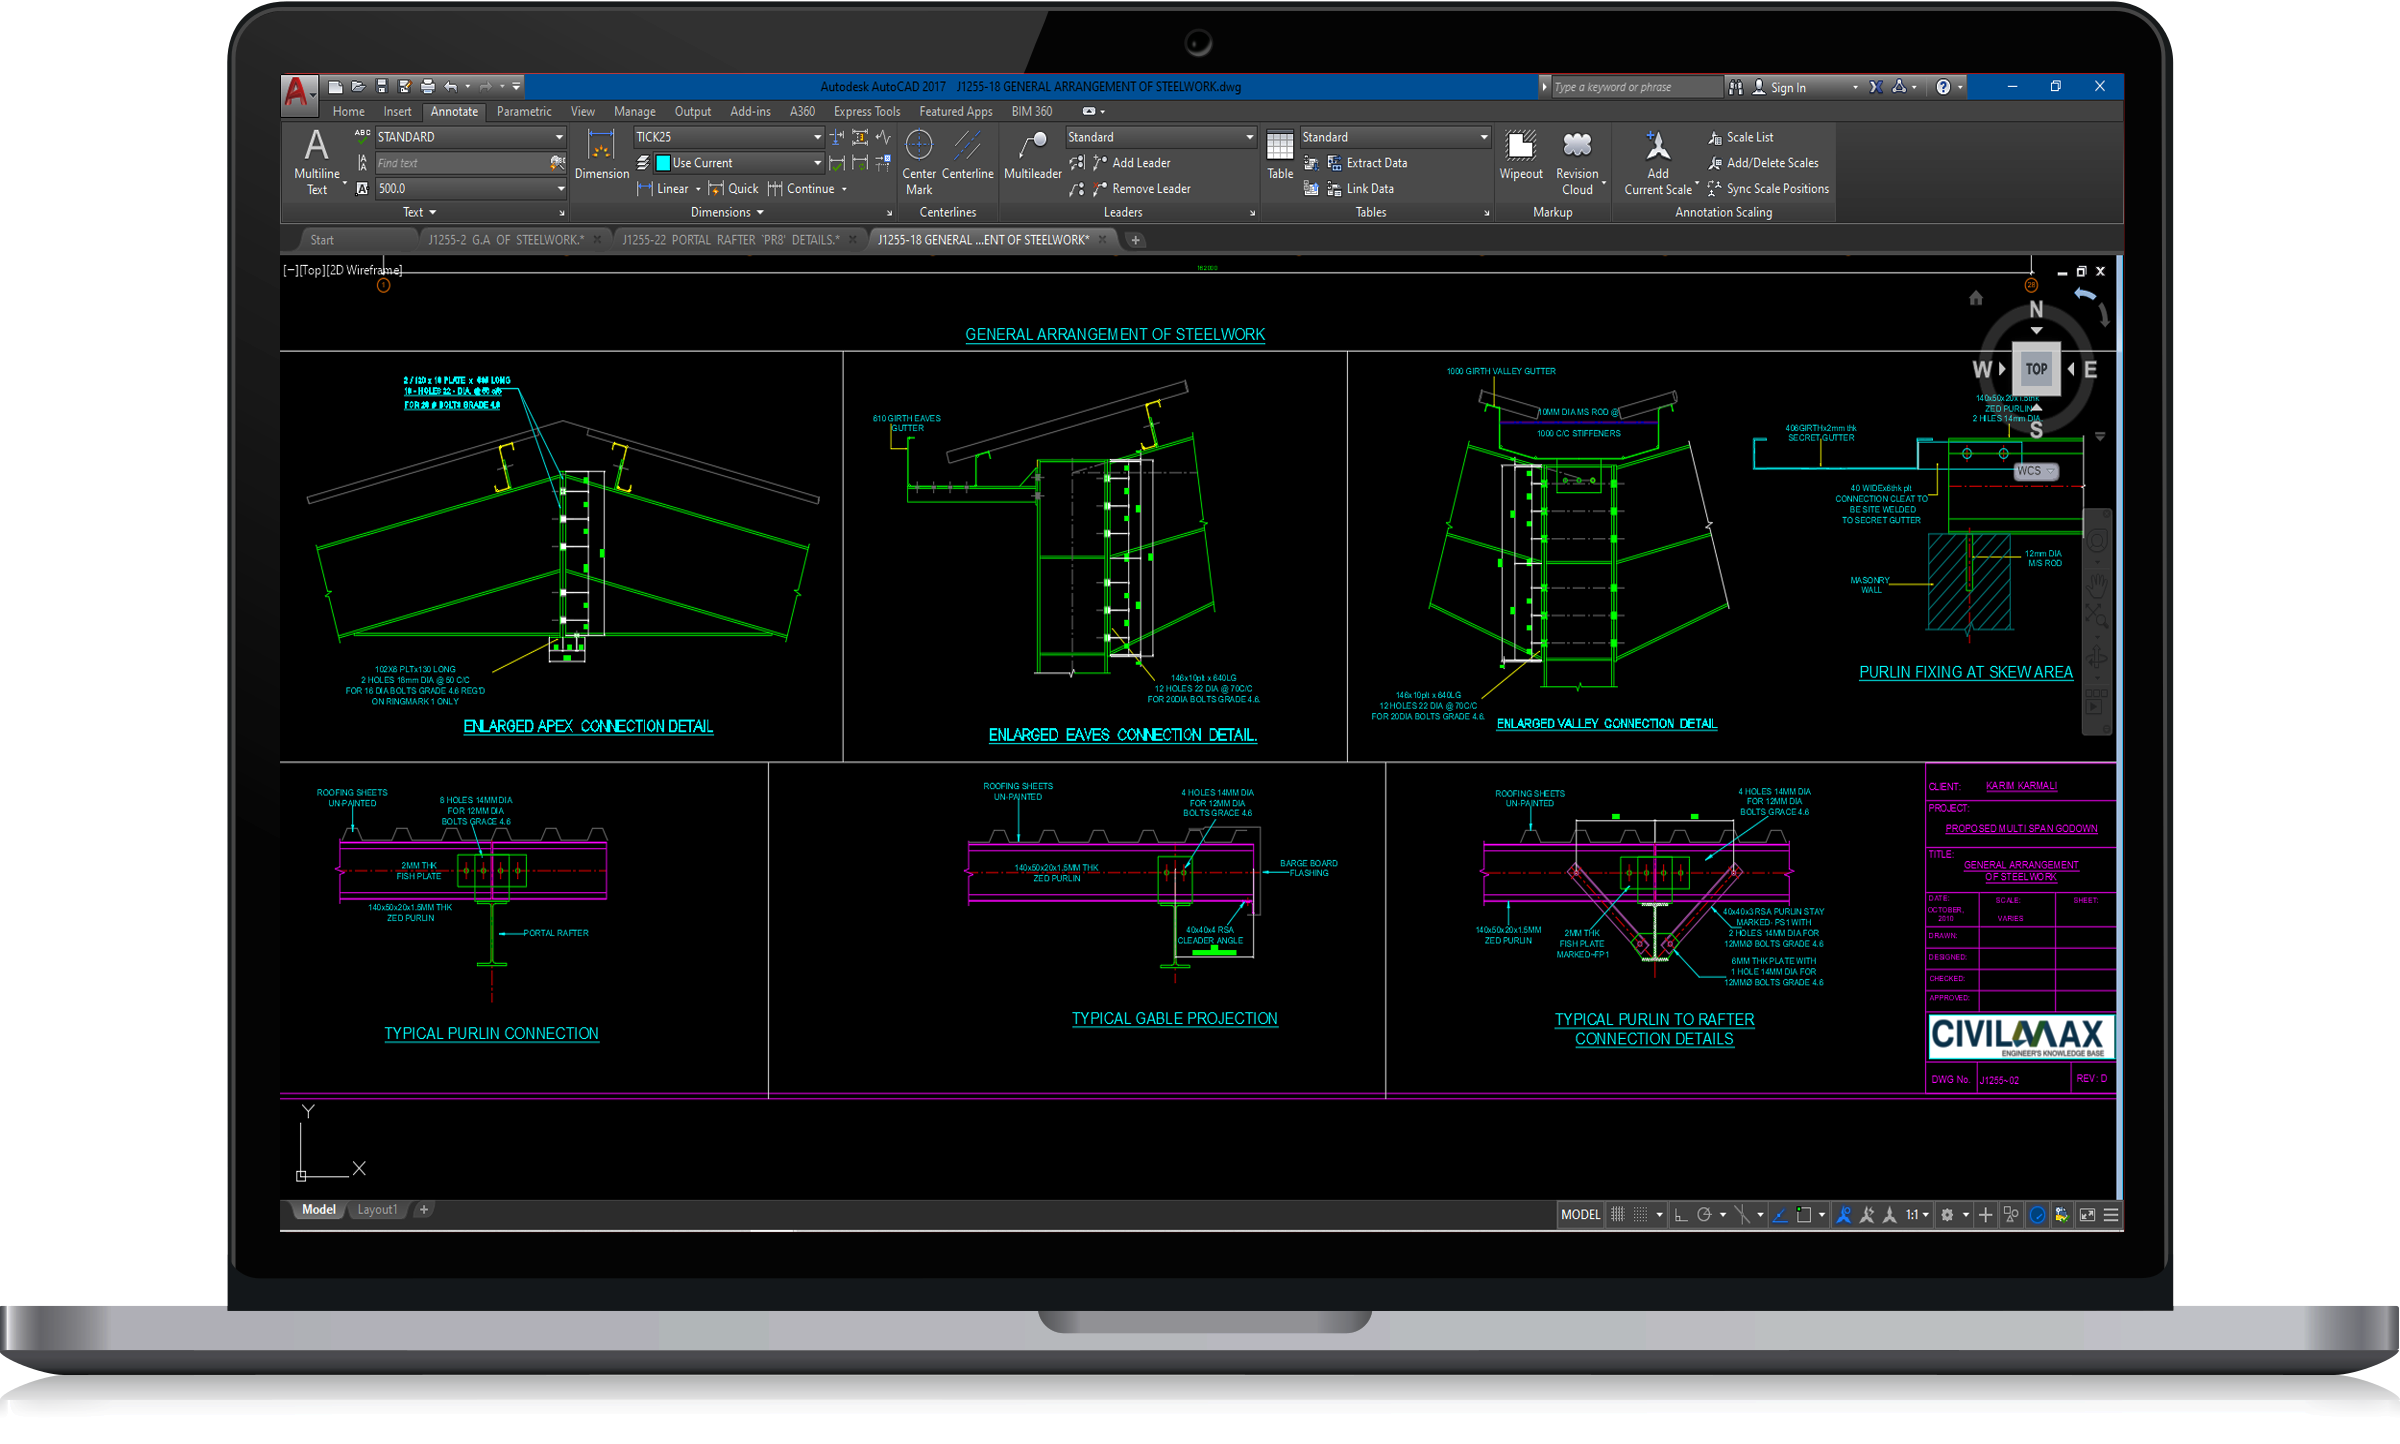Open the WCS coordinate system menu

2036,471
